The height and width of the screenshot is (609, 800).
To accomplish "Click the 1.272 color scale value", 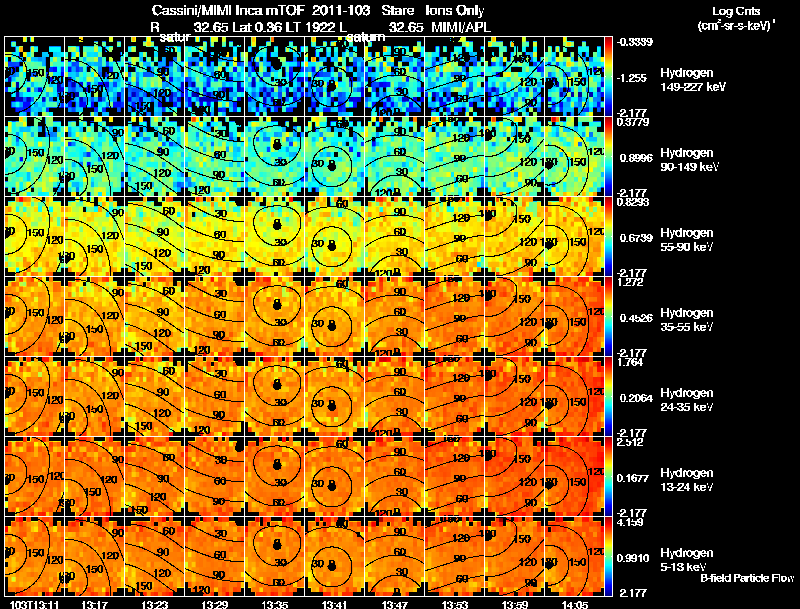I will [x=630, y=283].
